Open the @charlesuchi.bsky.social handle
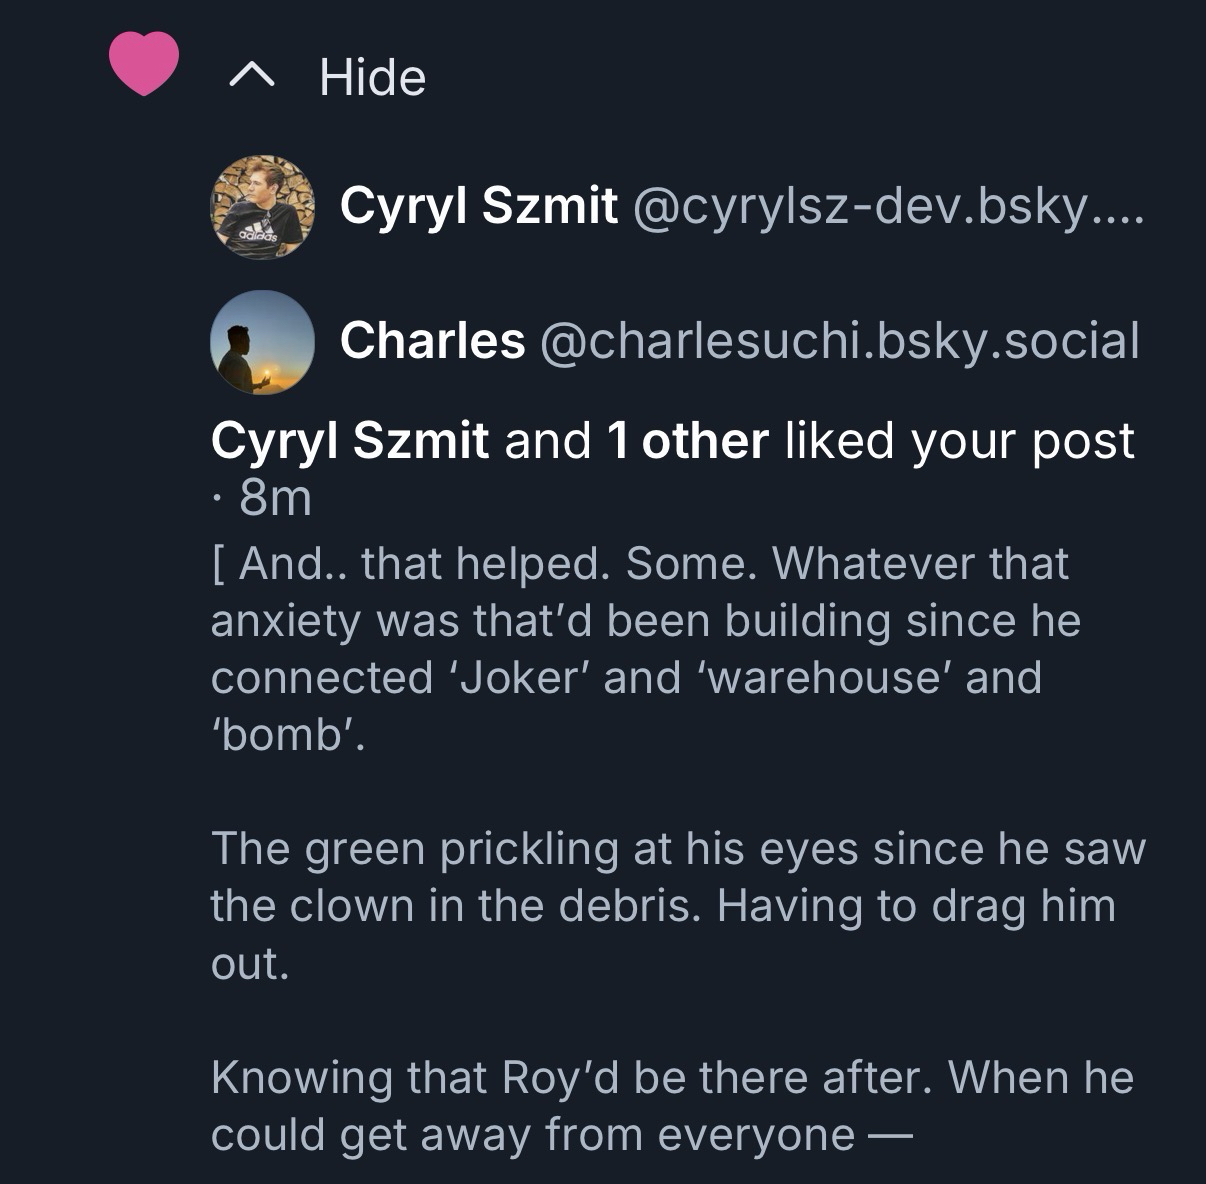Image resolution: width=1206 pixels, height=1184 pixels. [x=839, y=341]
